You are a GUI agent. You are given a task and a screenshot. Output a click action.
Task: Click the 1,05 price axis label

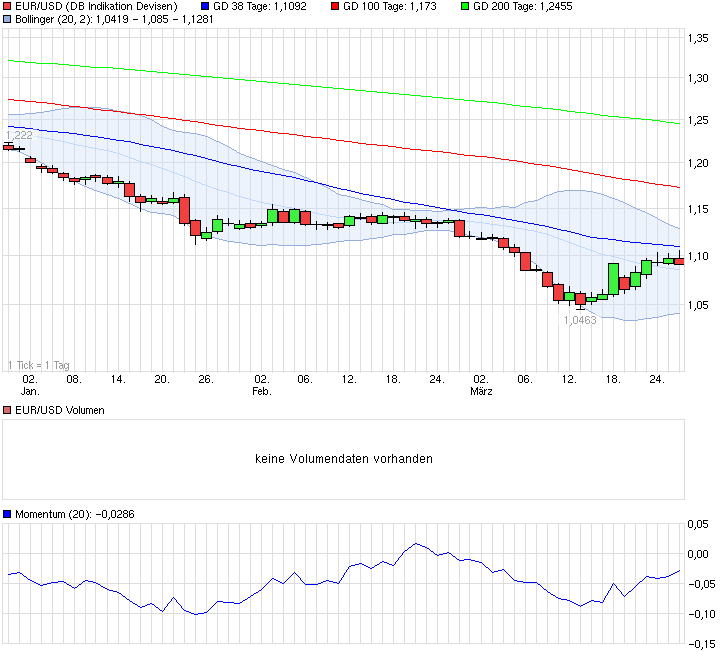[x=698, y=305]
